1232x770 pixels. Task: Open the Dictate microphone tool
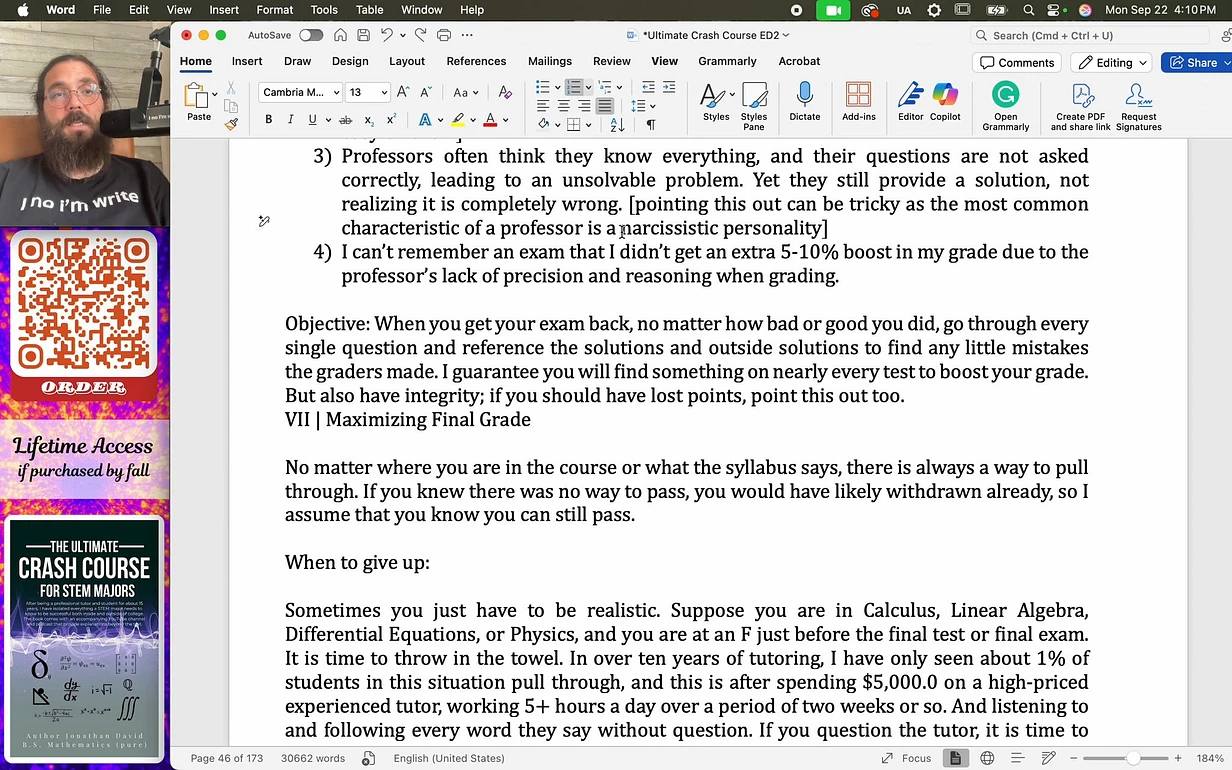(804, 102)
